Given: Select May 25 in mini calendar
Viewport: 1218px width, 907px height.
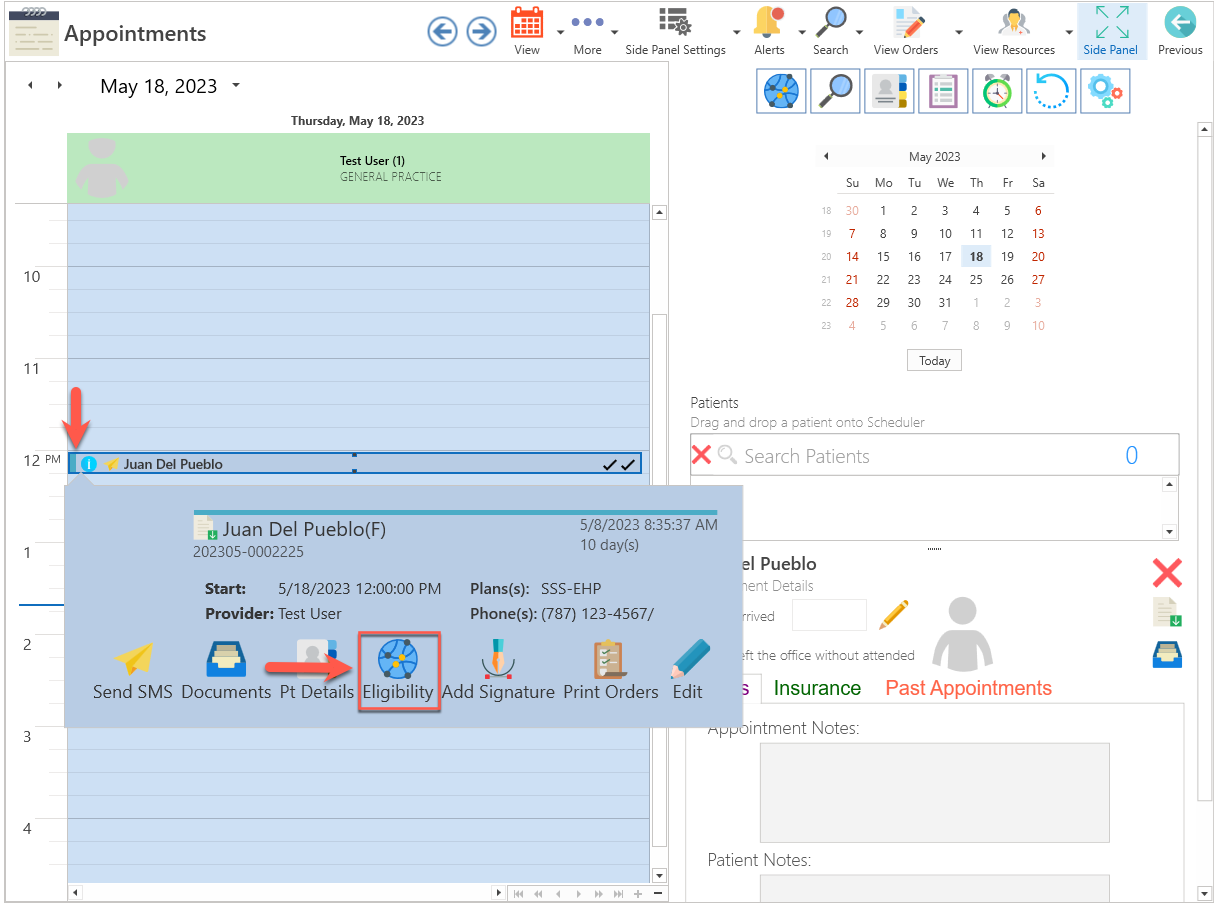Looking at the screenshot, I should [976, 280].
